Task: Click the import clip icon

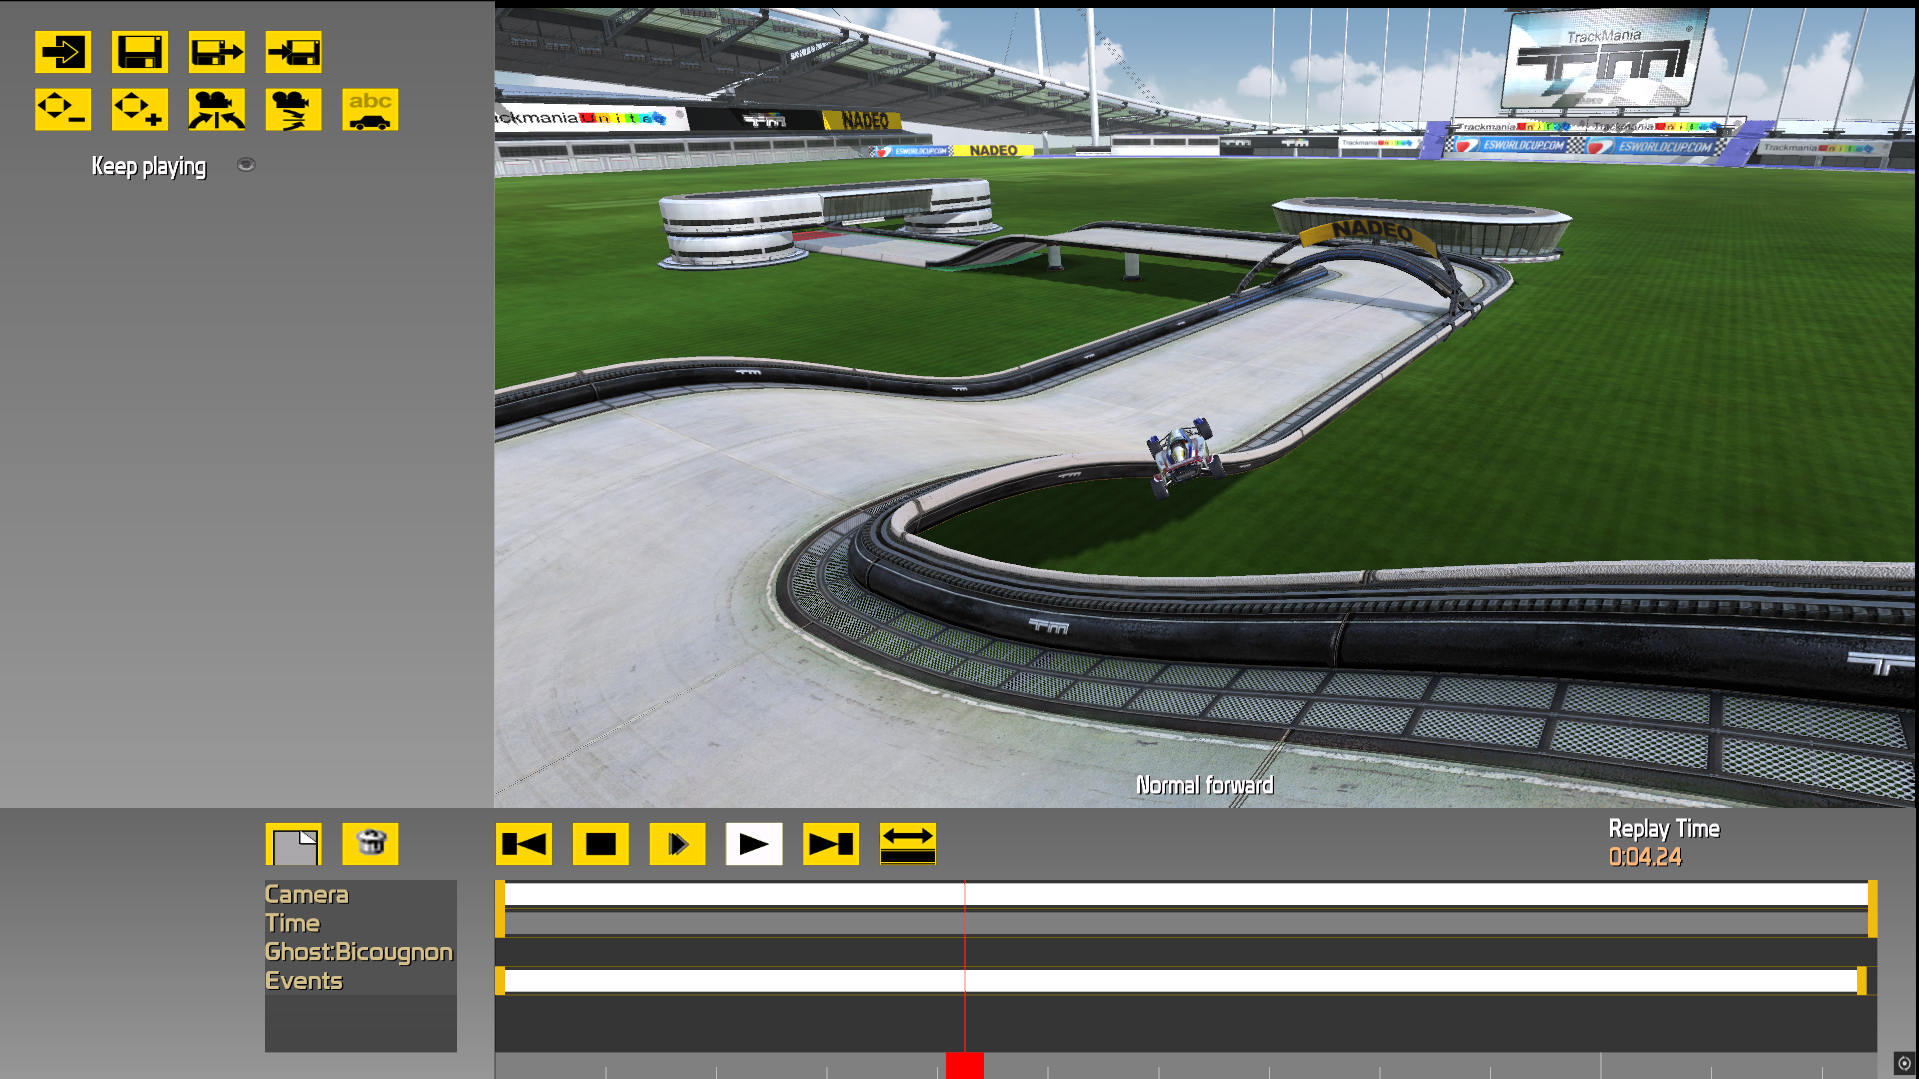Action: click(294, 52)
